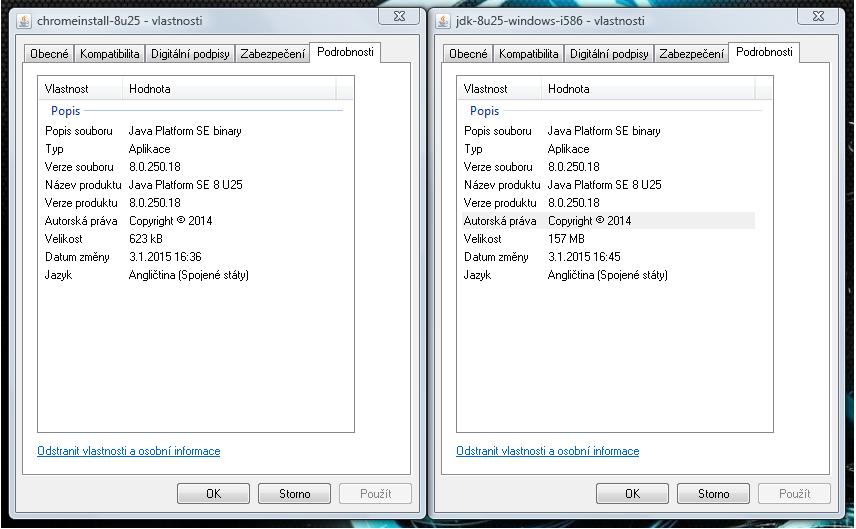
Task: Open Digitální podpisy tab in chromeinstall-8u25 window
Action: point(190,54)
